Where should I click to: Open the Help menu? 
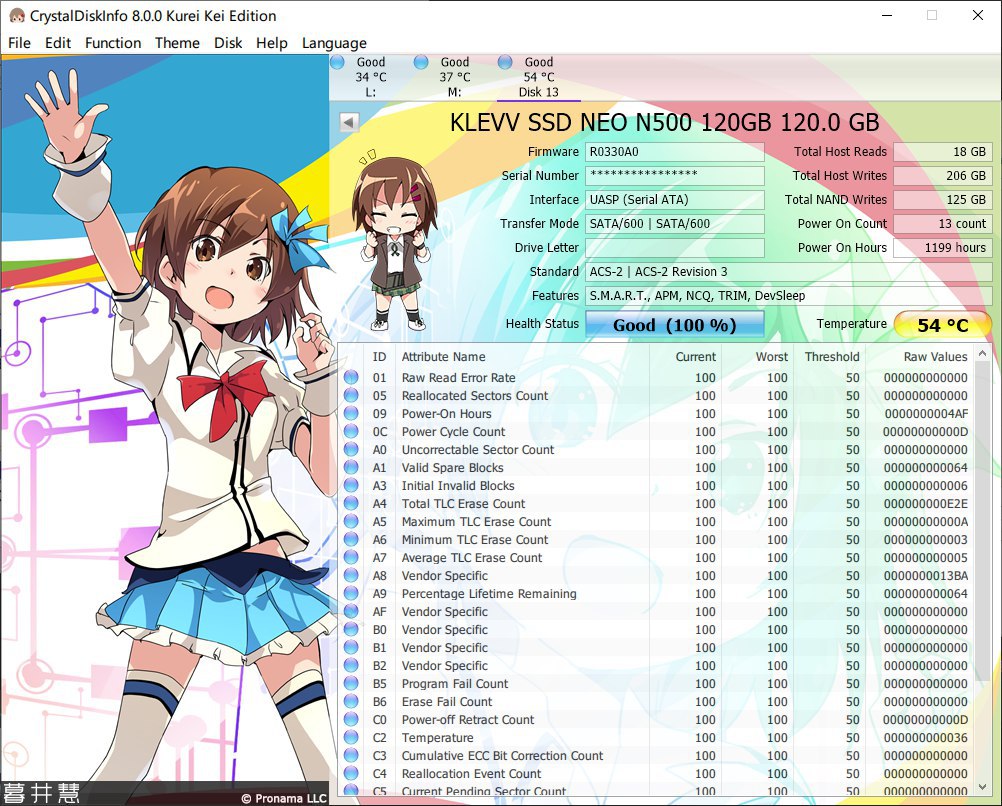[272, 43]
